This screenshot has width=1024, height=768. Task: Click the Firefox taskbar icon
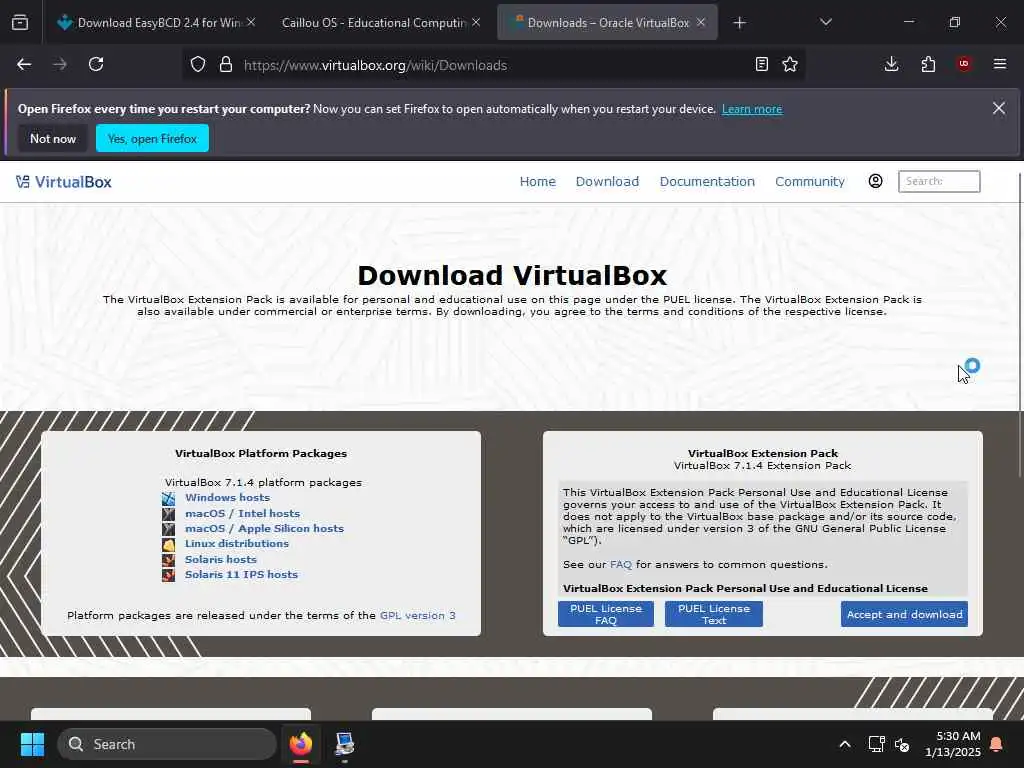[x=300, y=744]
